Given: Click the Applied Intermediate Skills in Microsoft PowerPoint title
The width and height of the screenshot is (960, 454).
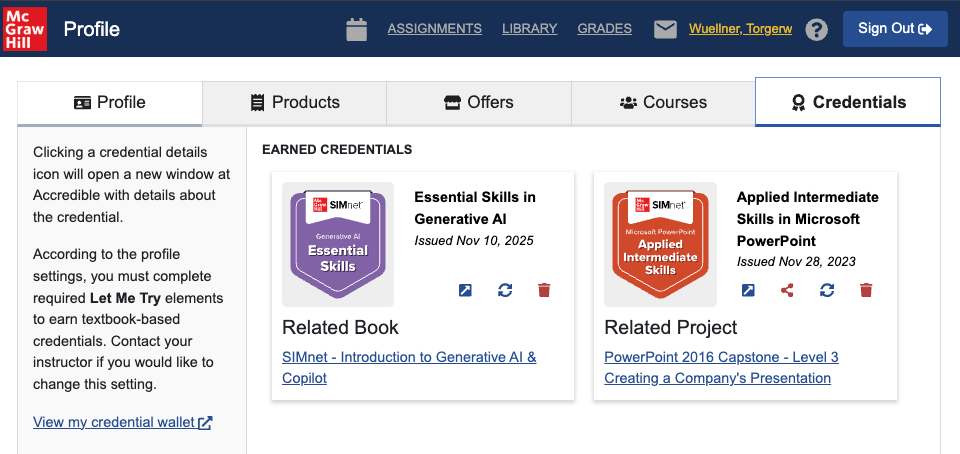Looking at the screenshot, I should click(808, 219).
